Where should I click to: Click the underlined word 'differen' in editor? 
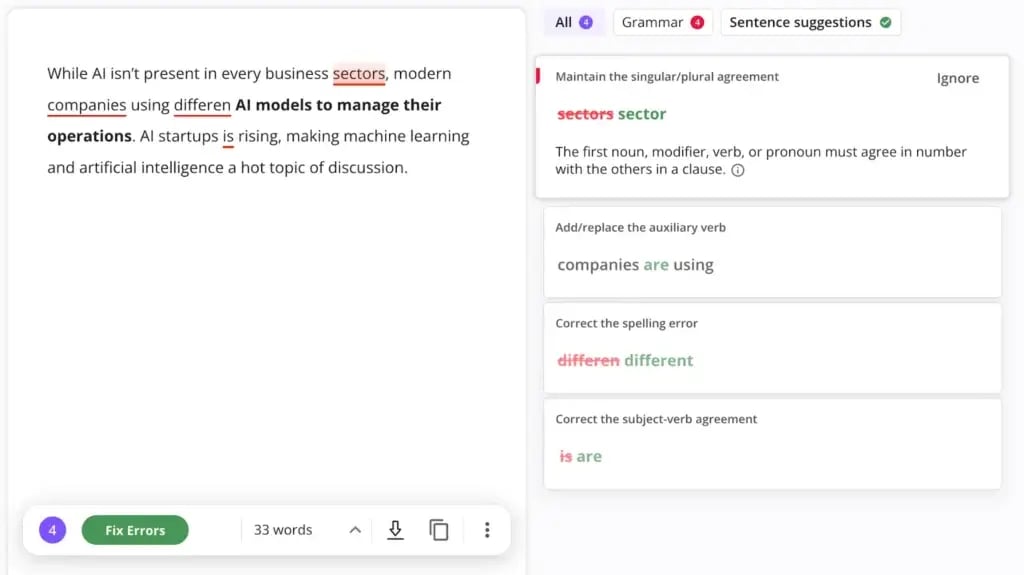point(202,105)
